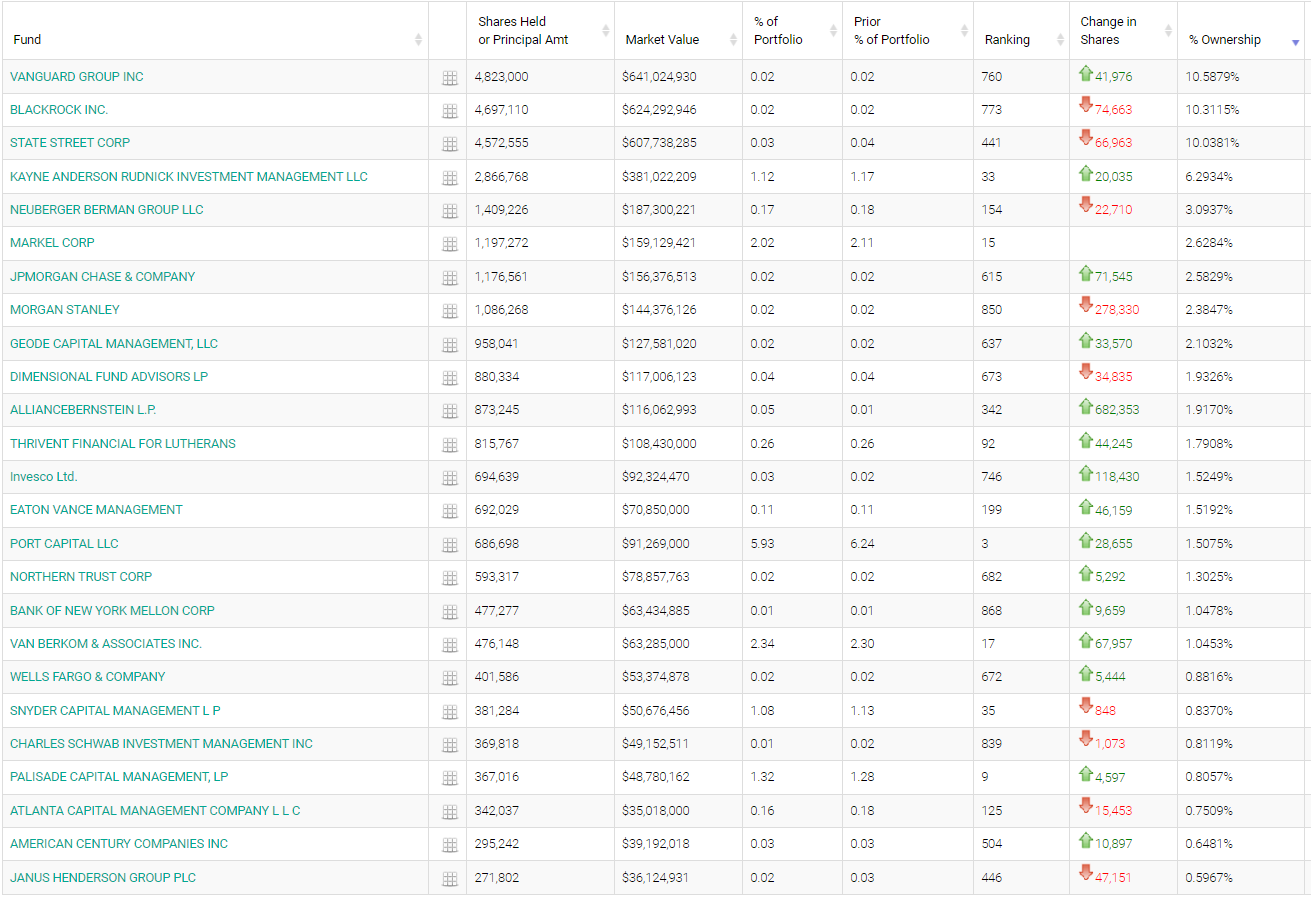This screenshot has height=900, width=1311.
Task: Select change in shares value 15,453
Action: [x=1114, y=811]
